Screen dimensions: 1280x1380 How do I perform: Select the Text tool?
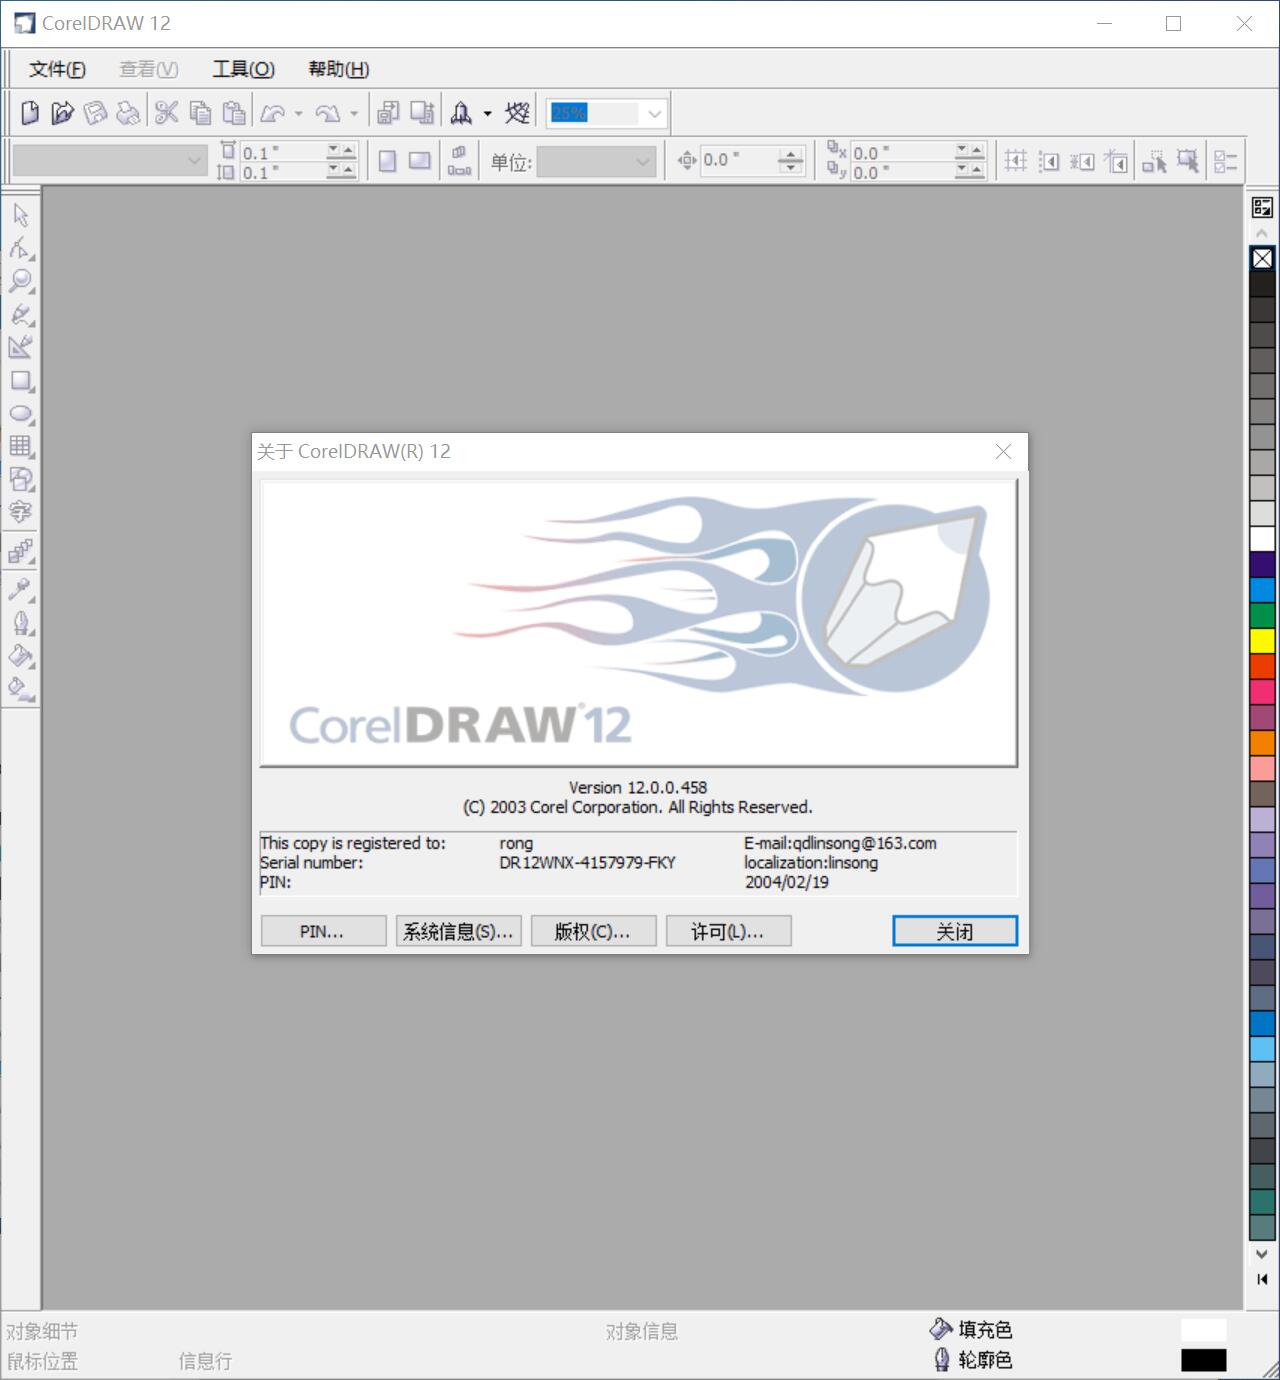[x=20, y=513]
